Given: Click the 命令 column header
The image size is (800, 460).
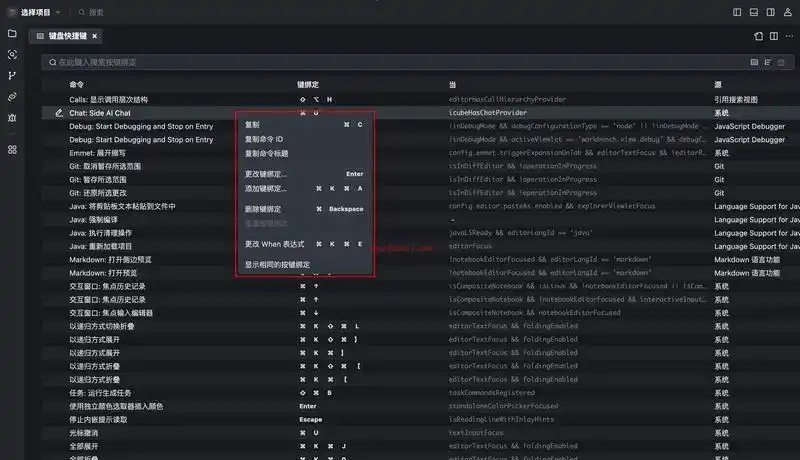Looking at the screenshot, I should tap(77, 85).
